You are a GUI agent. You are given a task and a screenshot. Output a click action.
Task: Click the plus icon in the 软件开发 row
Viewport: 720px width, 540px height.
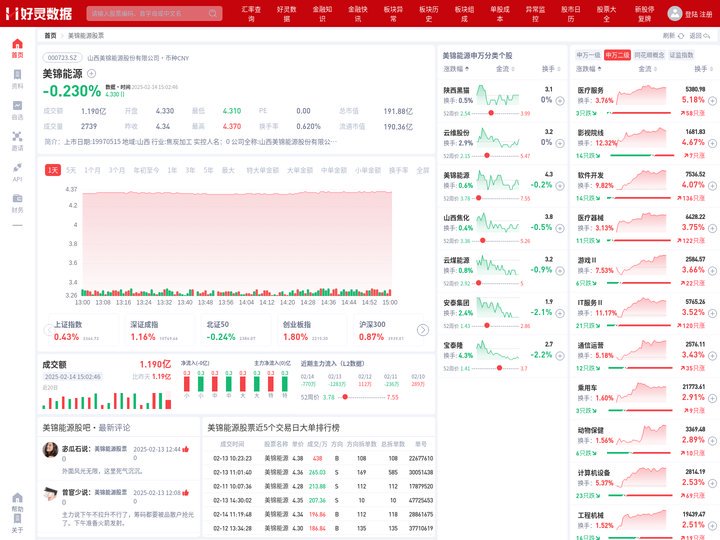[x=712, y=186]
